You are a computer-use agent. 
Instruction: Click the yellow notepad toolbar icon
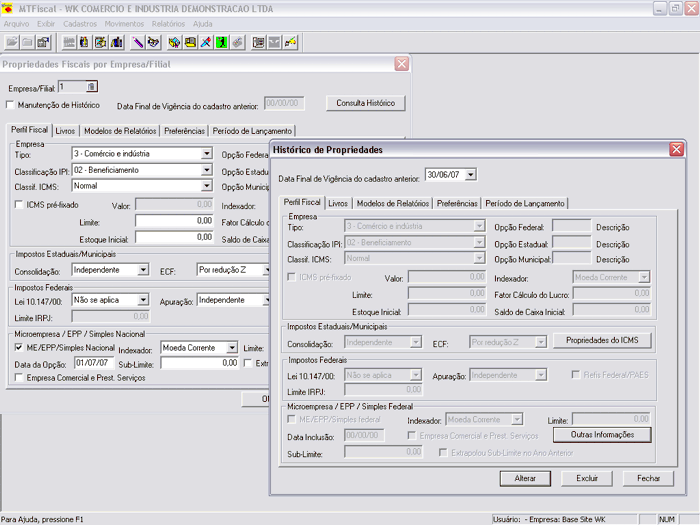(x=189, y=42)
